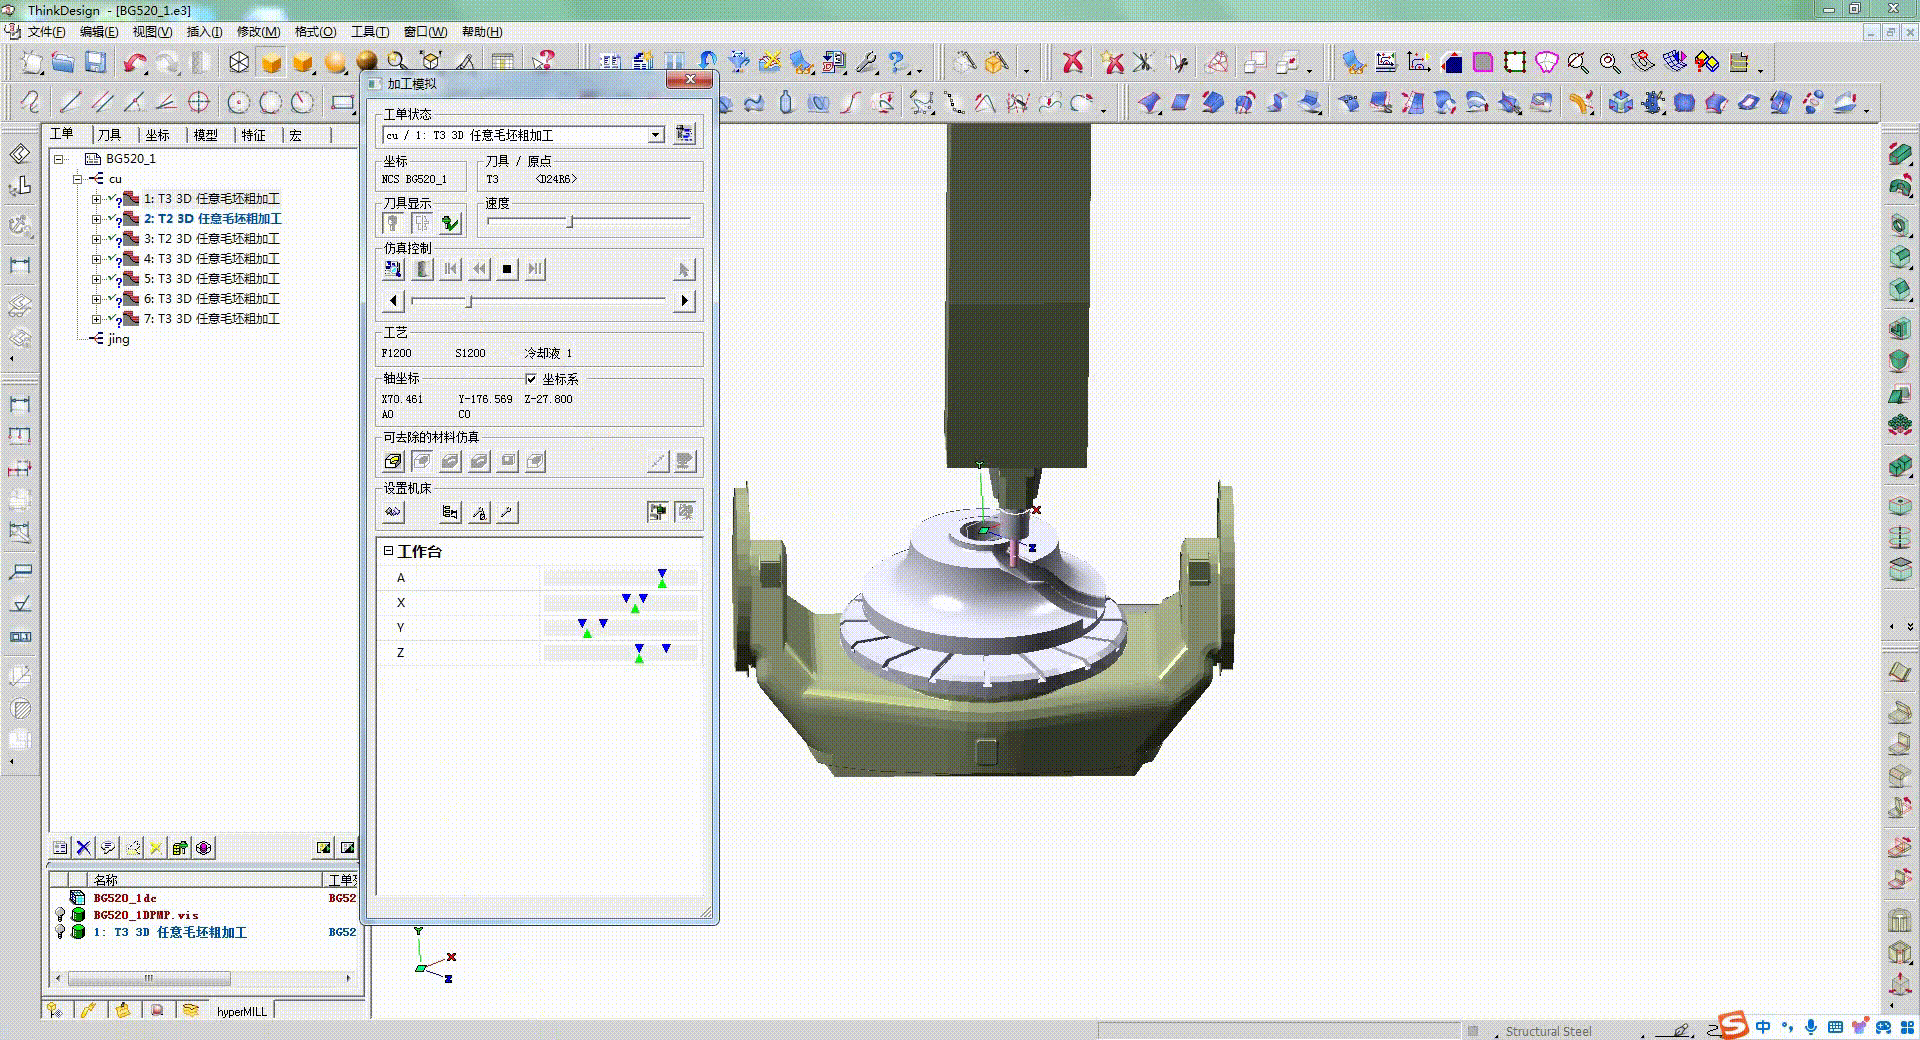Viewport: 1920px width, 1040px height.
Task: Click the job list button beside 工单状态 dropdown
Action: click(x=684, y=134)
